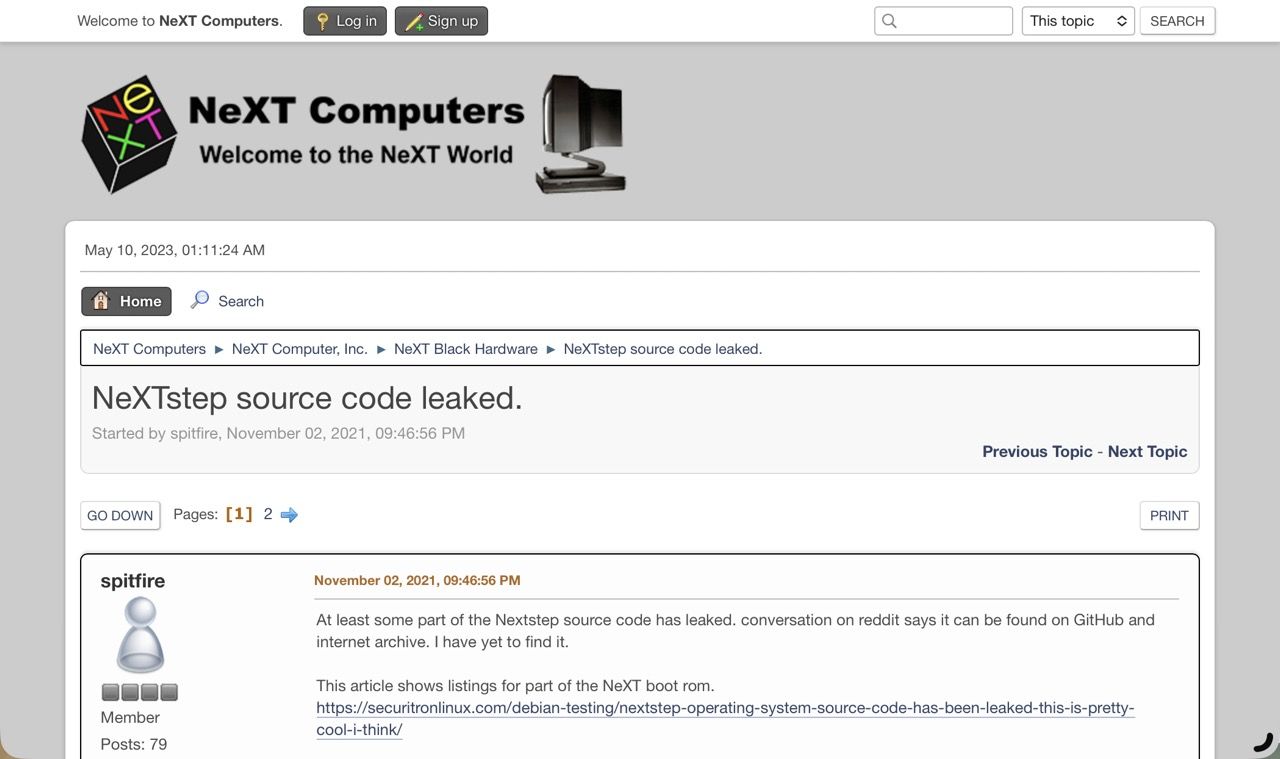
Task: Click the 'Posts: 79' text
Action: (134, 744)
